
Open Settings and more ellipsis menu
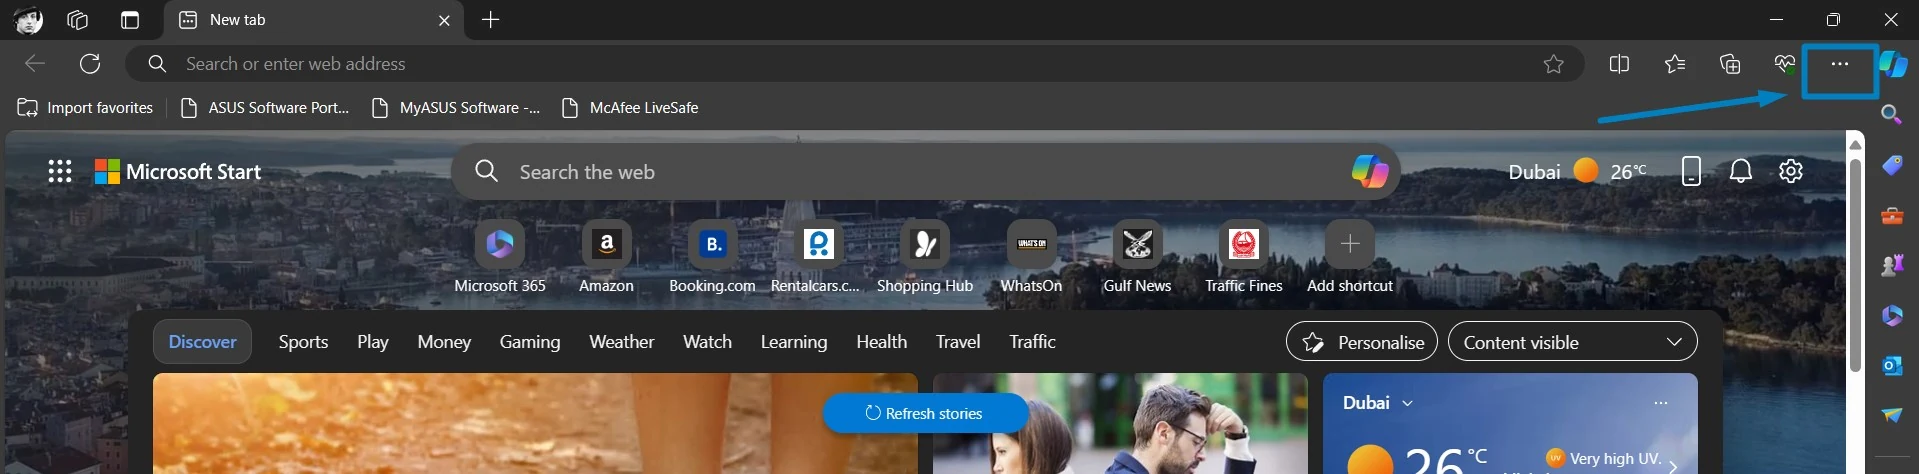[1840, 64]
